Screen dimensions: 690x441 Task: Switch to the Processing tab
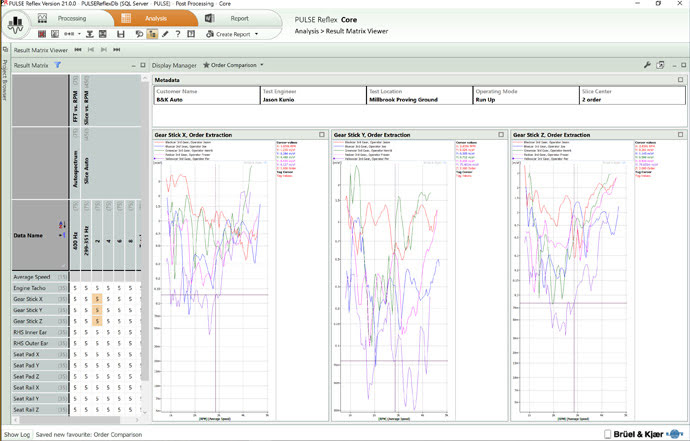72,18
